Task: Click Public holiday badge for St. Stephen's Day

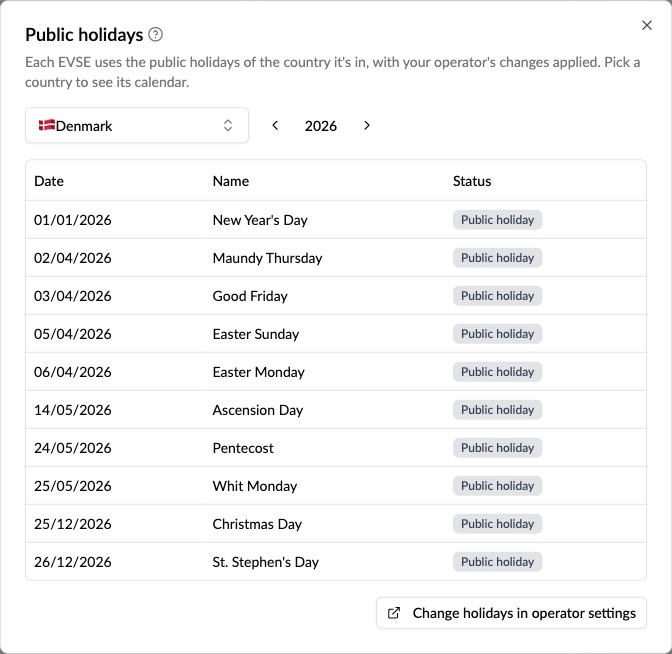Action: pos(497,562)
